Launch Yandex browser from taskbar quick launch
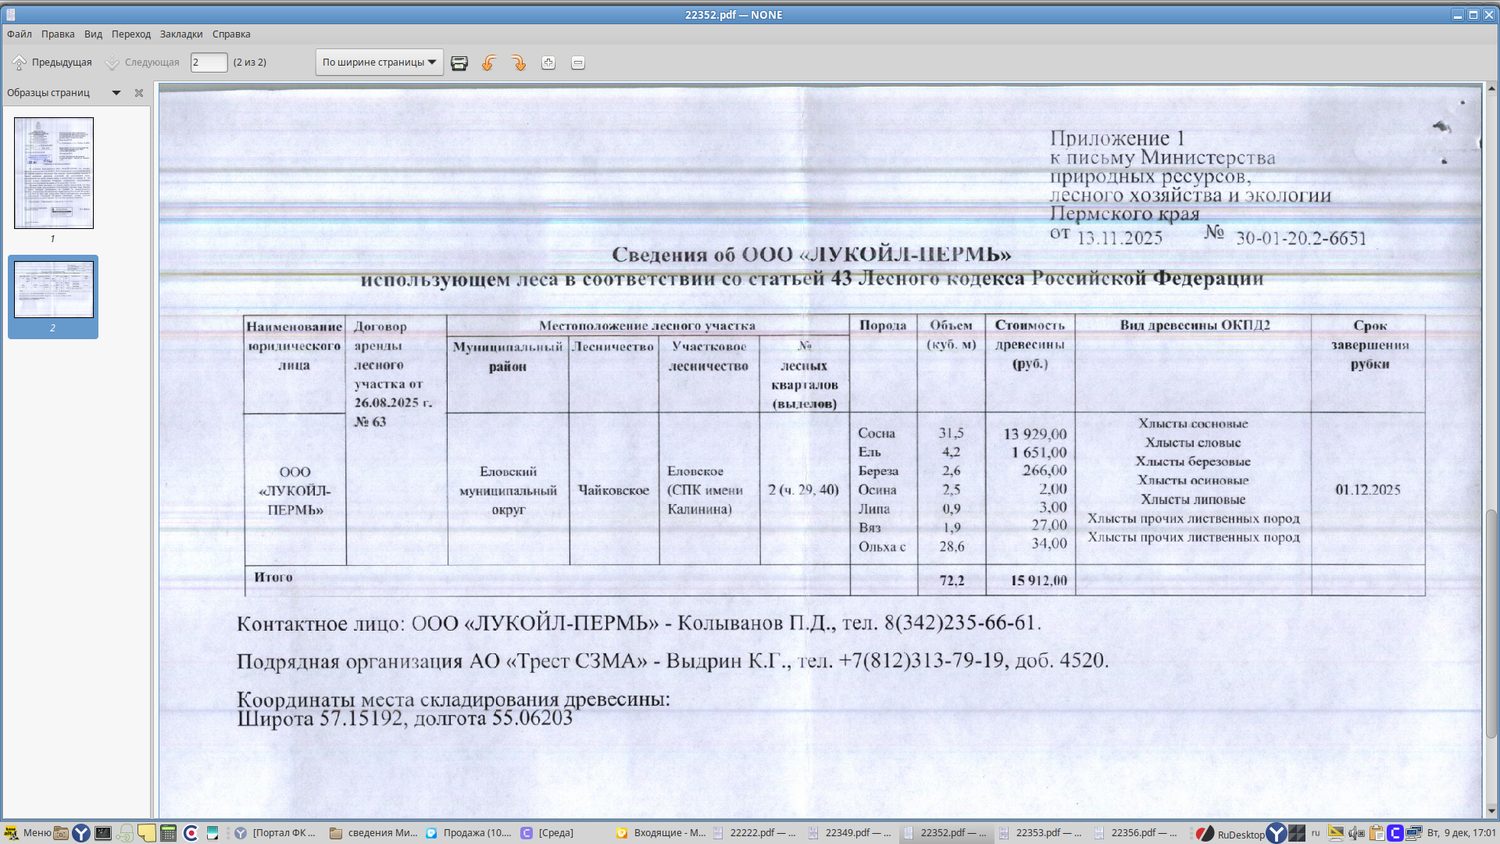Viewport: 1500px width, 844px height. pyautogui.click(x=81, y=833)
